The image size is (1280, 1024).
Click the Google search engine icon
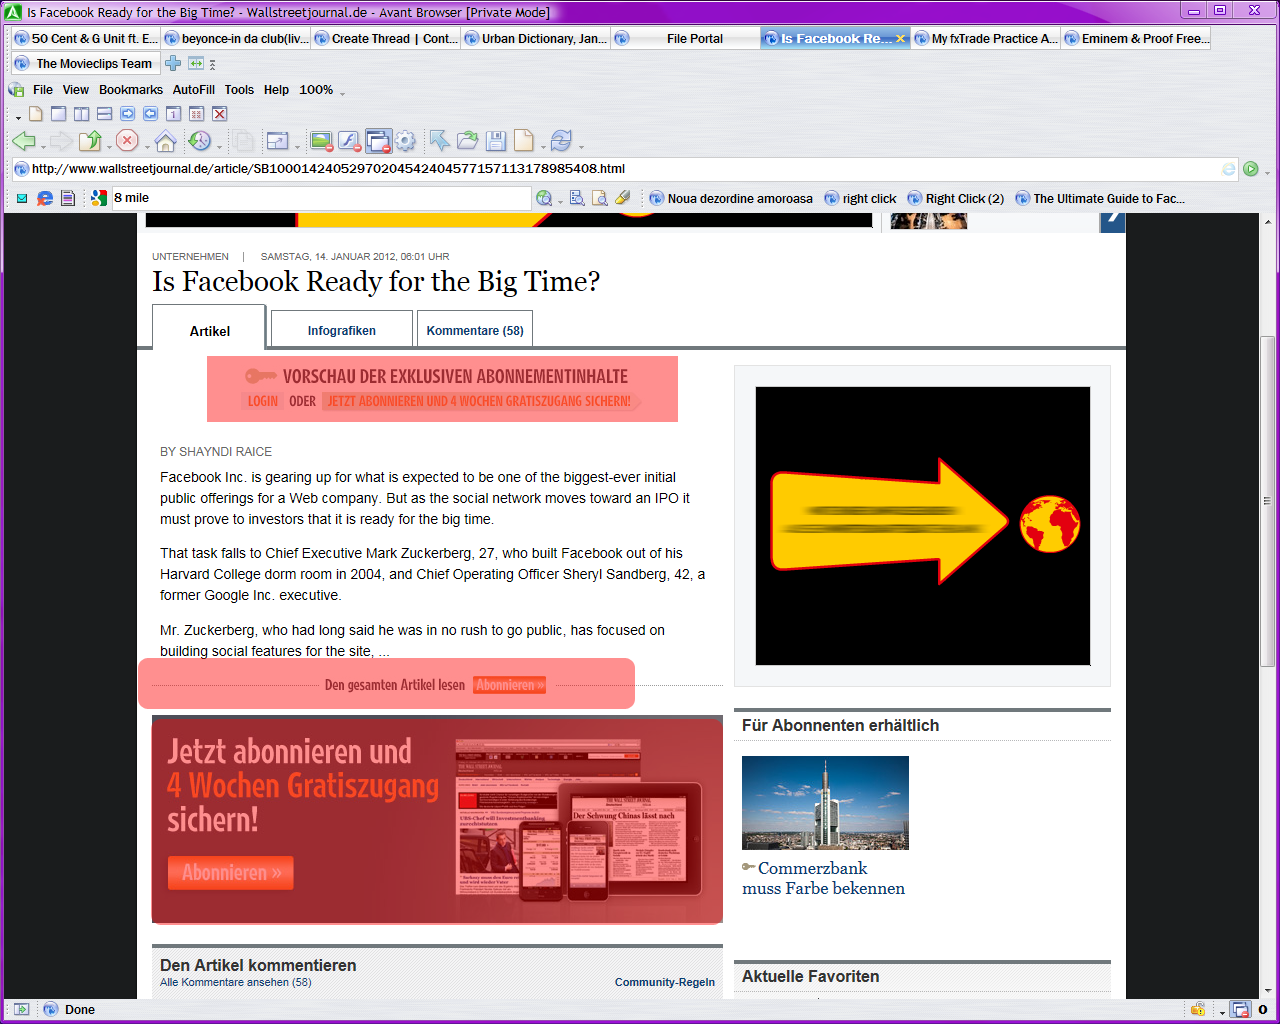pos(99,198)
